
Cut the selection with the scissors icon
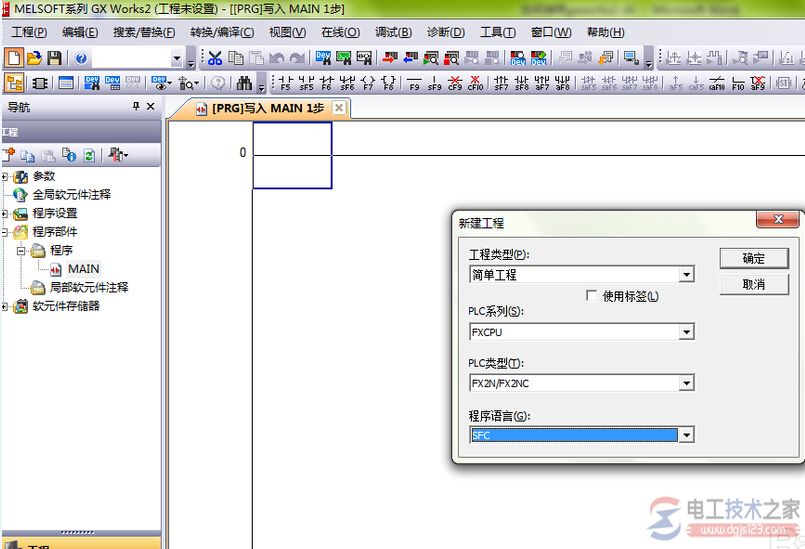coord(215,58)
